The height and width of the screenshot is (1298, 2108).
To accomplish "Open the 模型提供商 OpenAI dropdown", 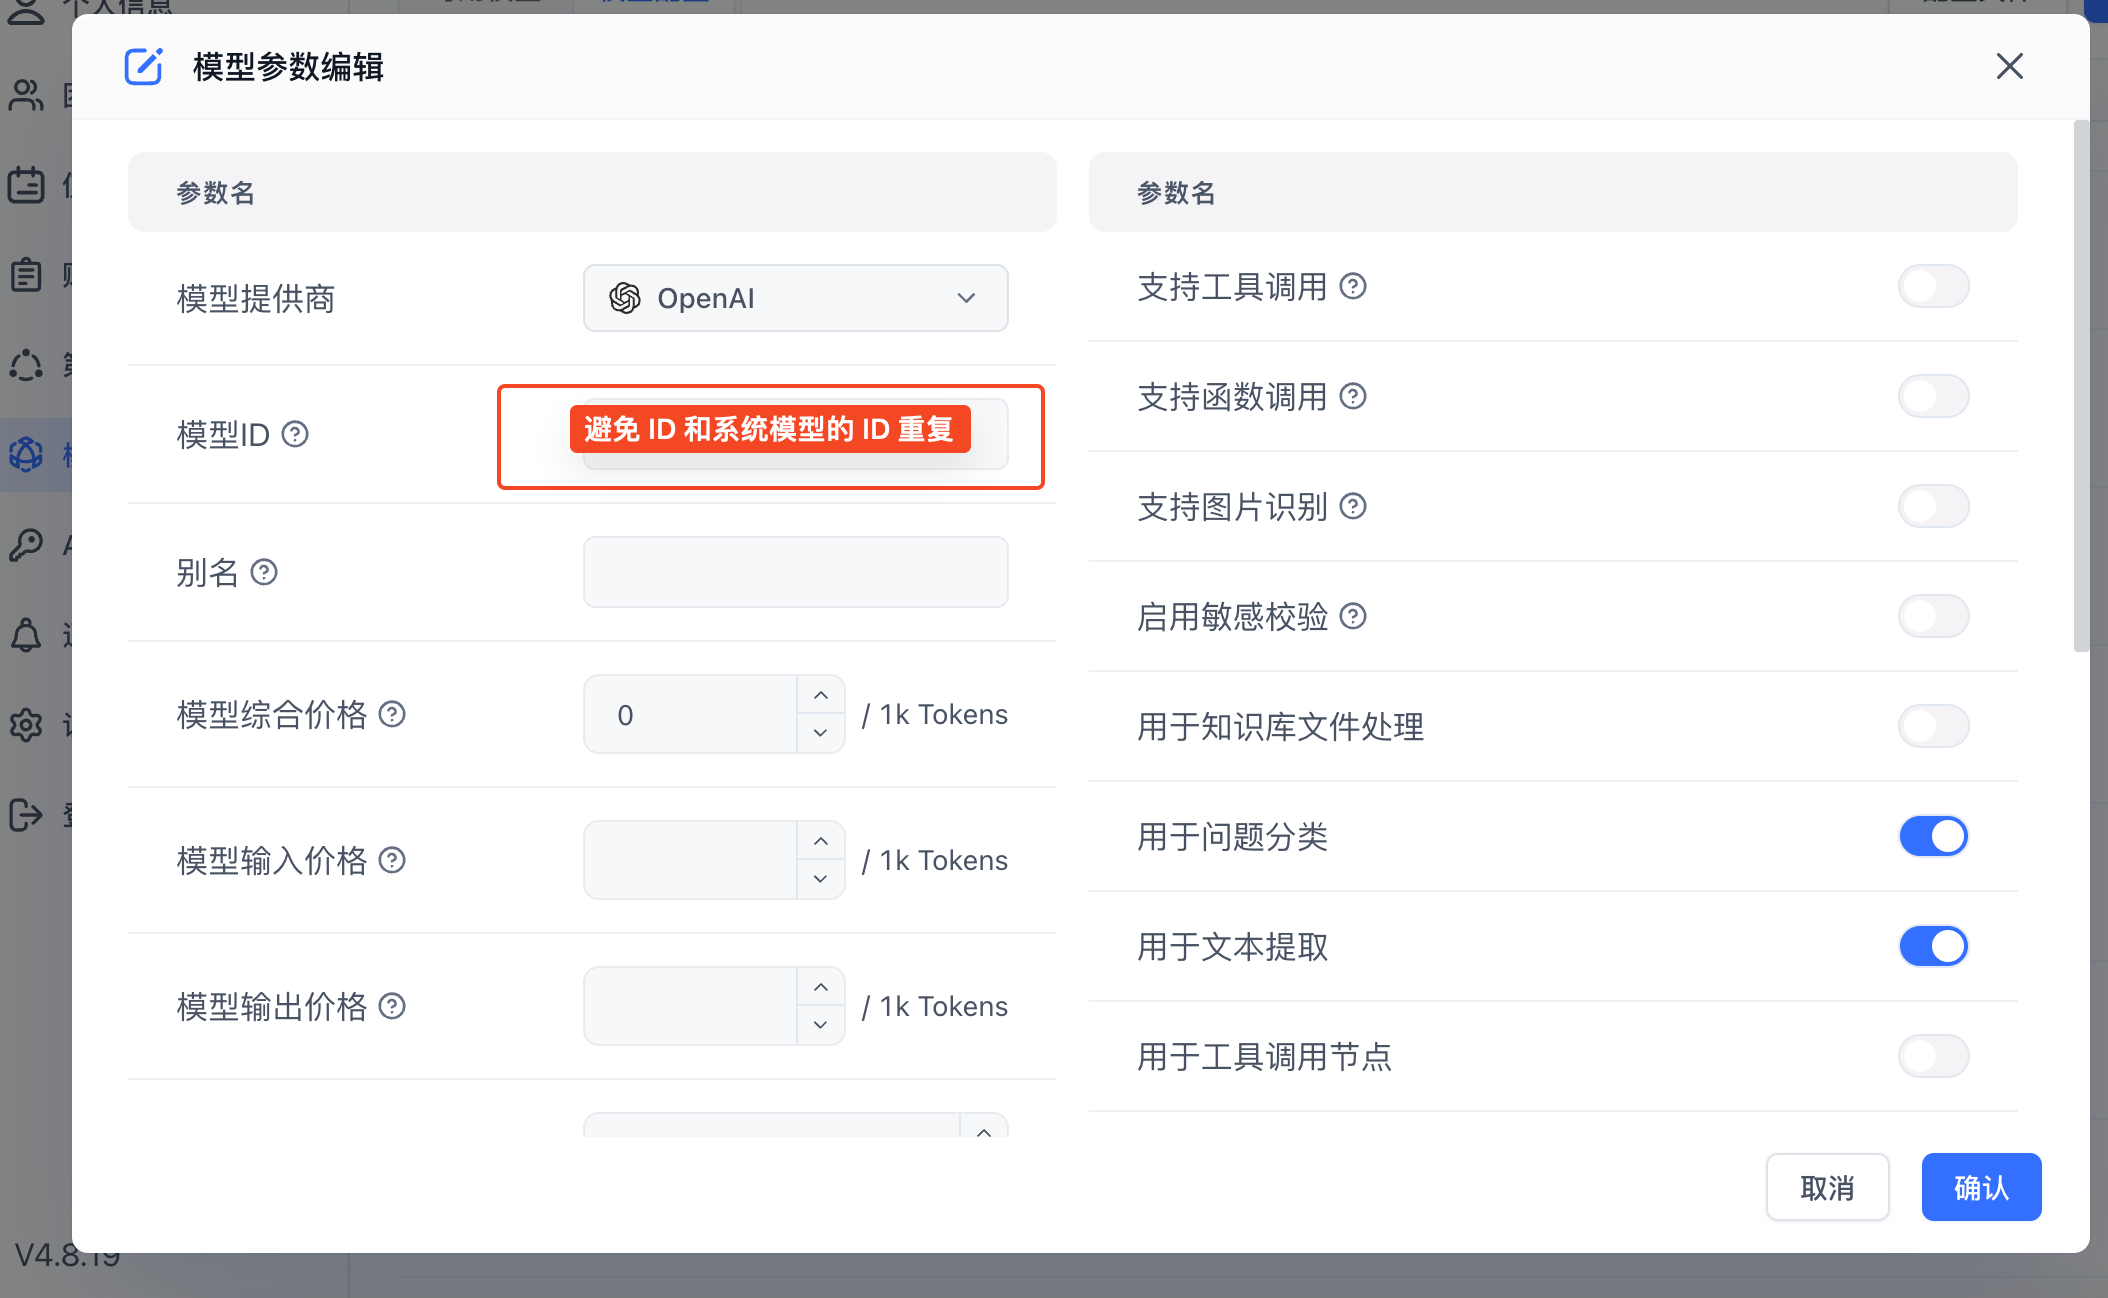I will 795,298.
